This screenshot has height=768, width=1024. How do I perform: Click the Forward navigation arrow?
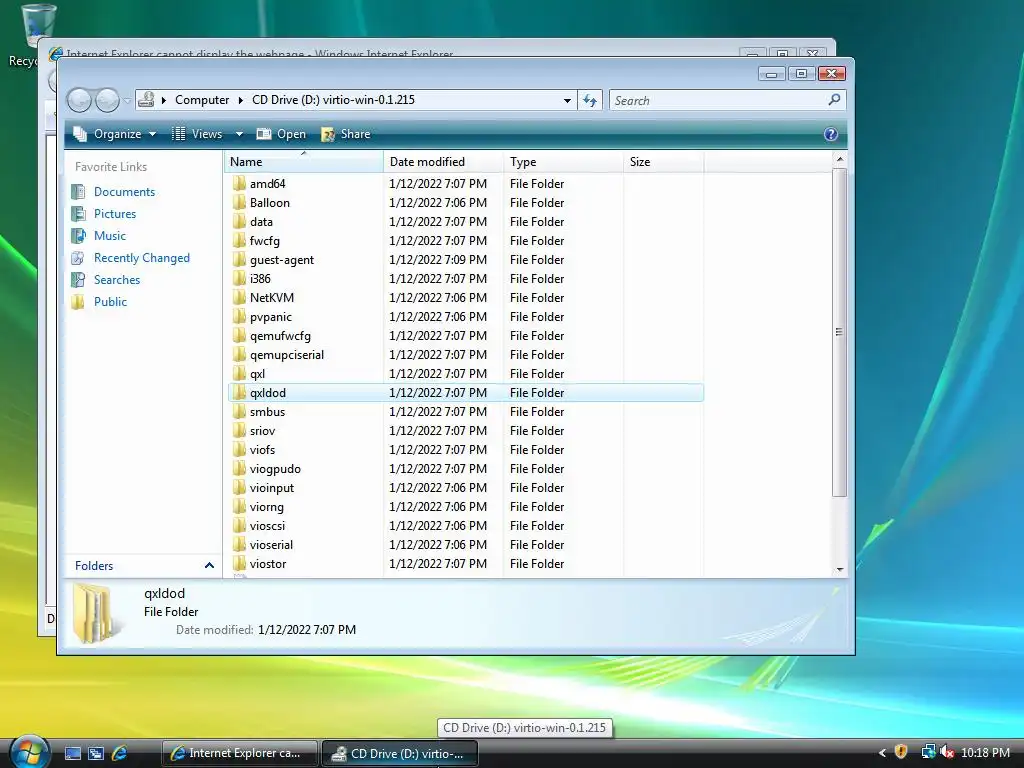coord(108,101)
